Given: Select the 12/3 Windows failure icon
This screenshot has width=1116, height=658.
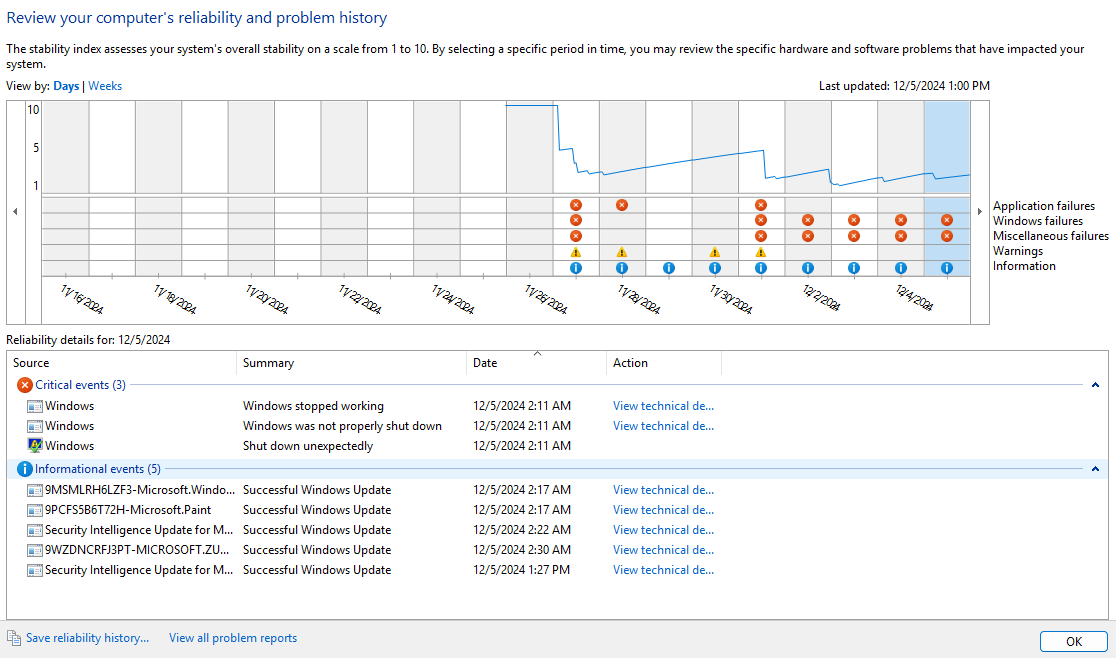Looking at the screenshot, I should pyautogui.click(x=854, y=221).
